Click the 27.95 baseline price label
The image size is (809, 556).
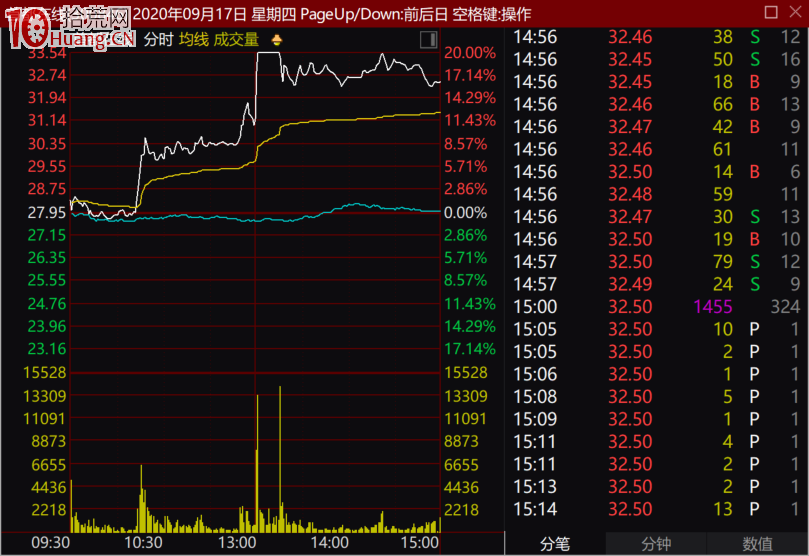point(46,212)
